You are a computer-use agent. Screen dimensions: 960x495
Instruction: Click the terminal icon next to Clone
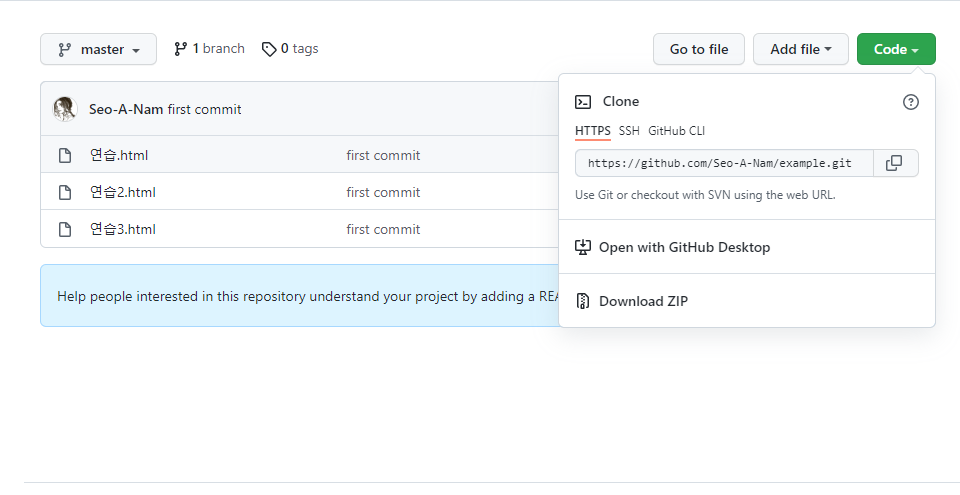pos(583,102)
